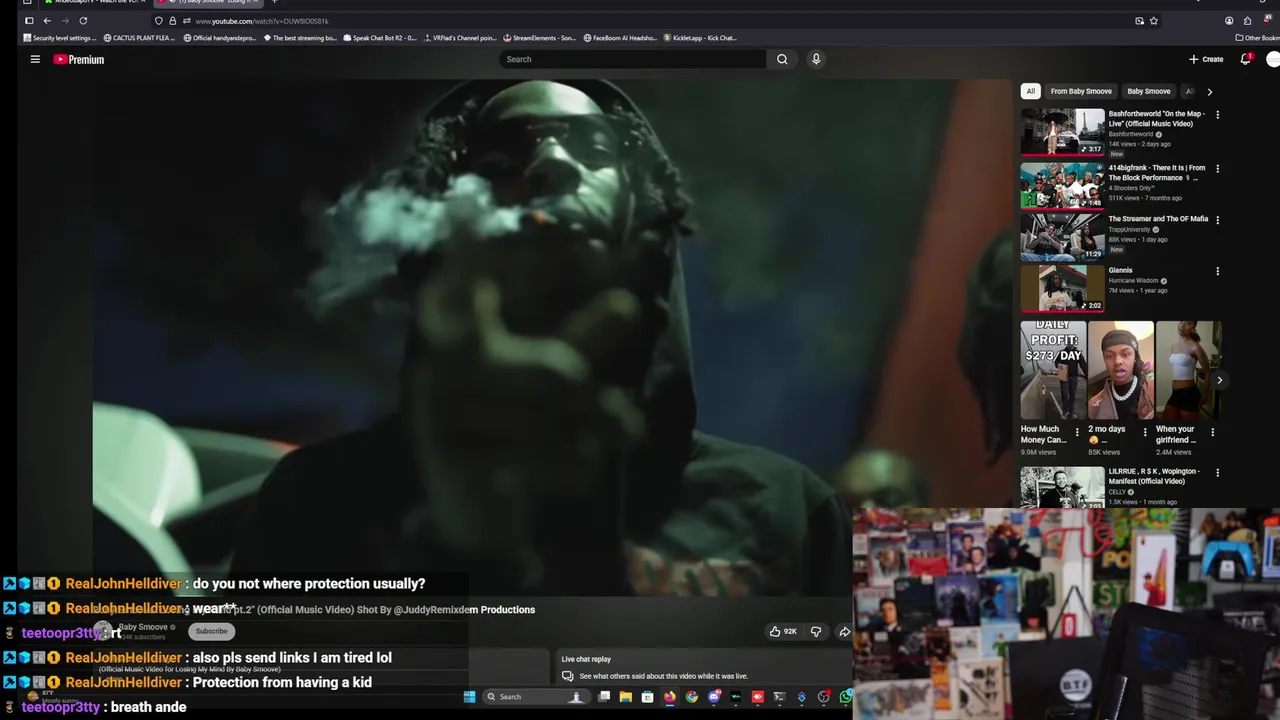Viewport: 1280px width, 720px height.
Task: Open Baby Smoove channel name link
Action: pyautogui.click(x=143, y=627)
